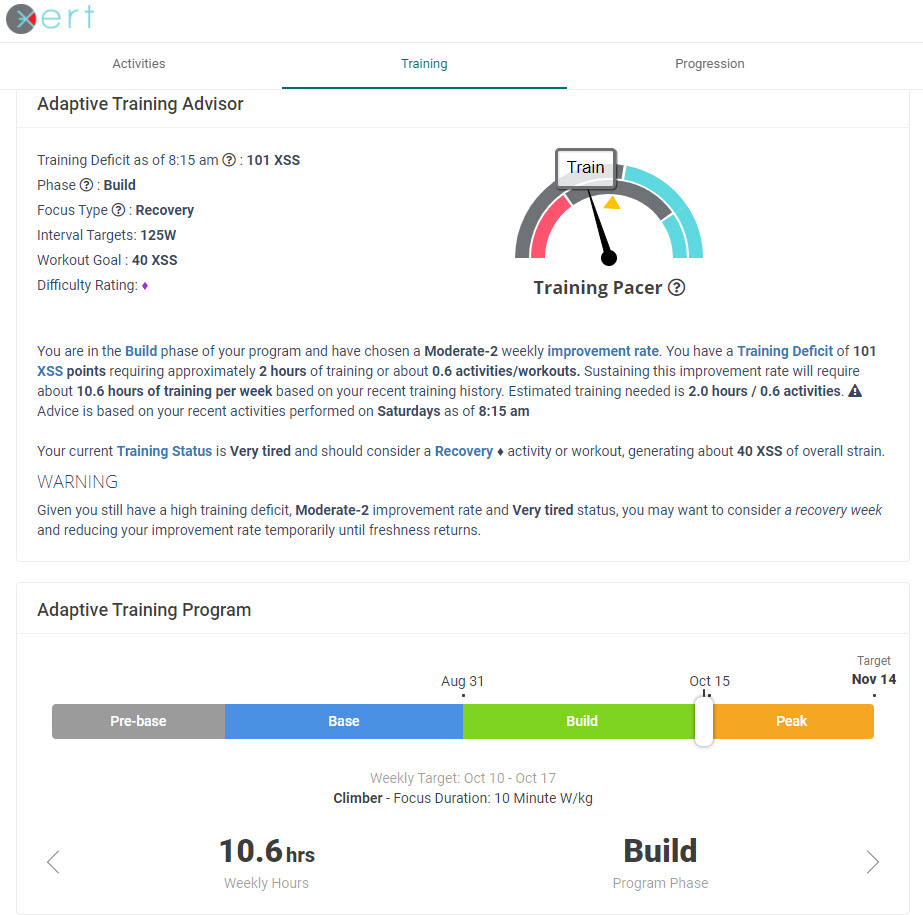Click the warning triangle after estimated training
This screenshot has height=915, width=923.
857,391
